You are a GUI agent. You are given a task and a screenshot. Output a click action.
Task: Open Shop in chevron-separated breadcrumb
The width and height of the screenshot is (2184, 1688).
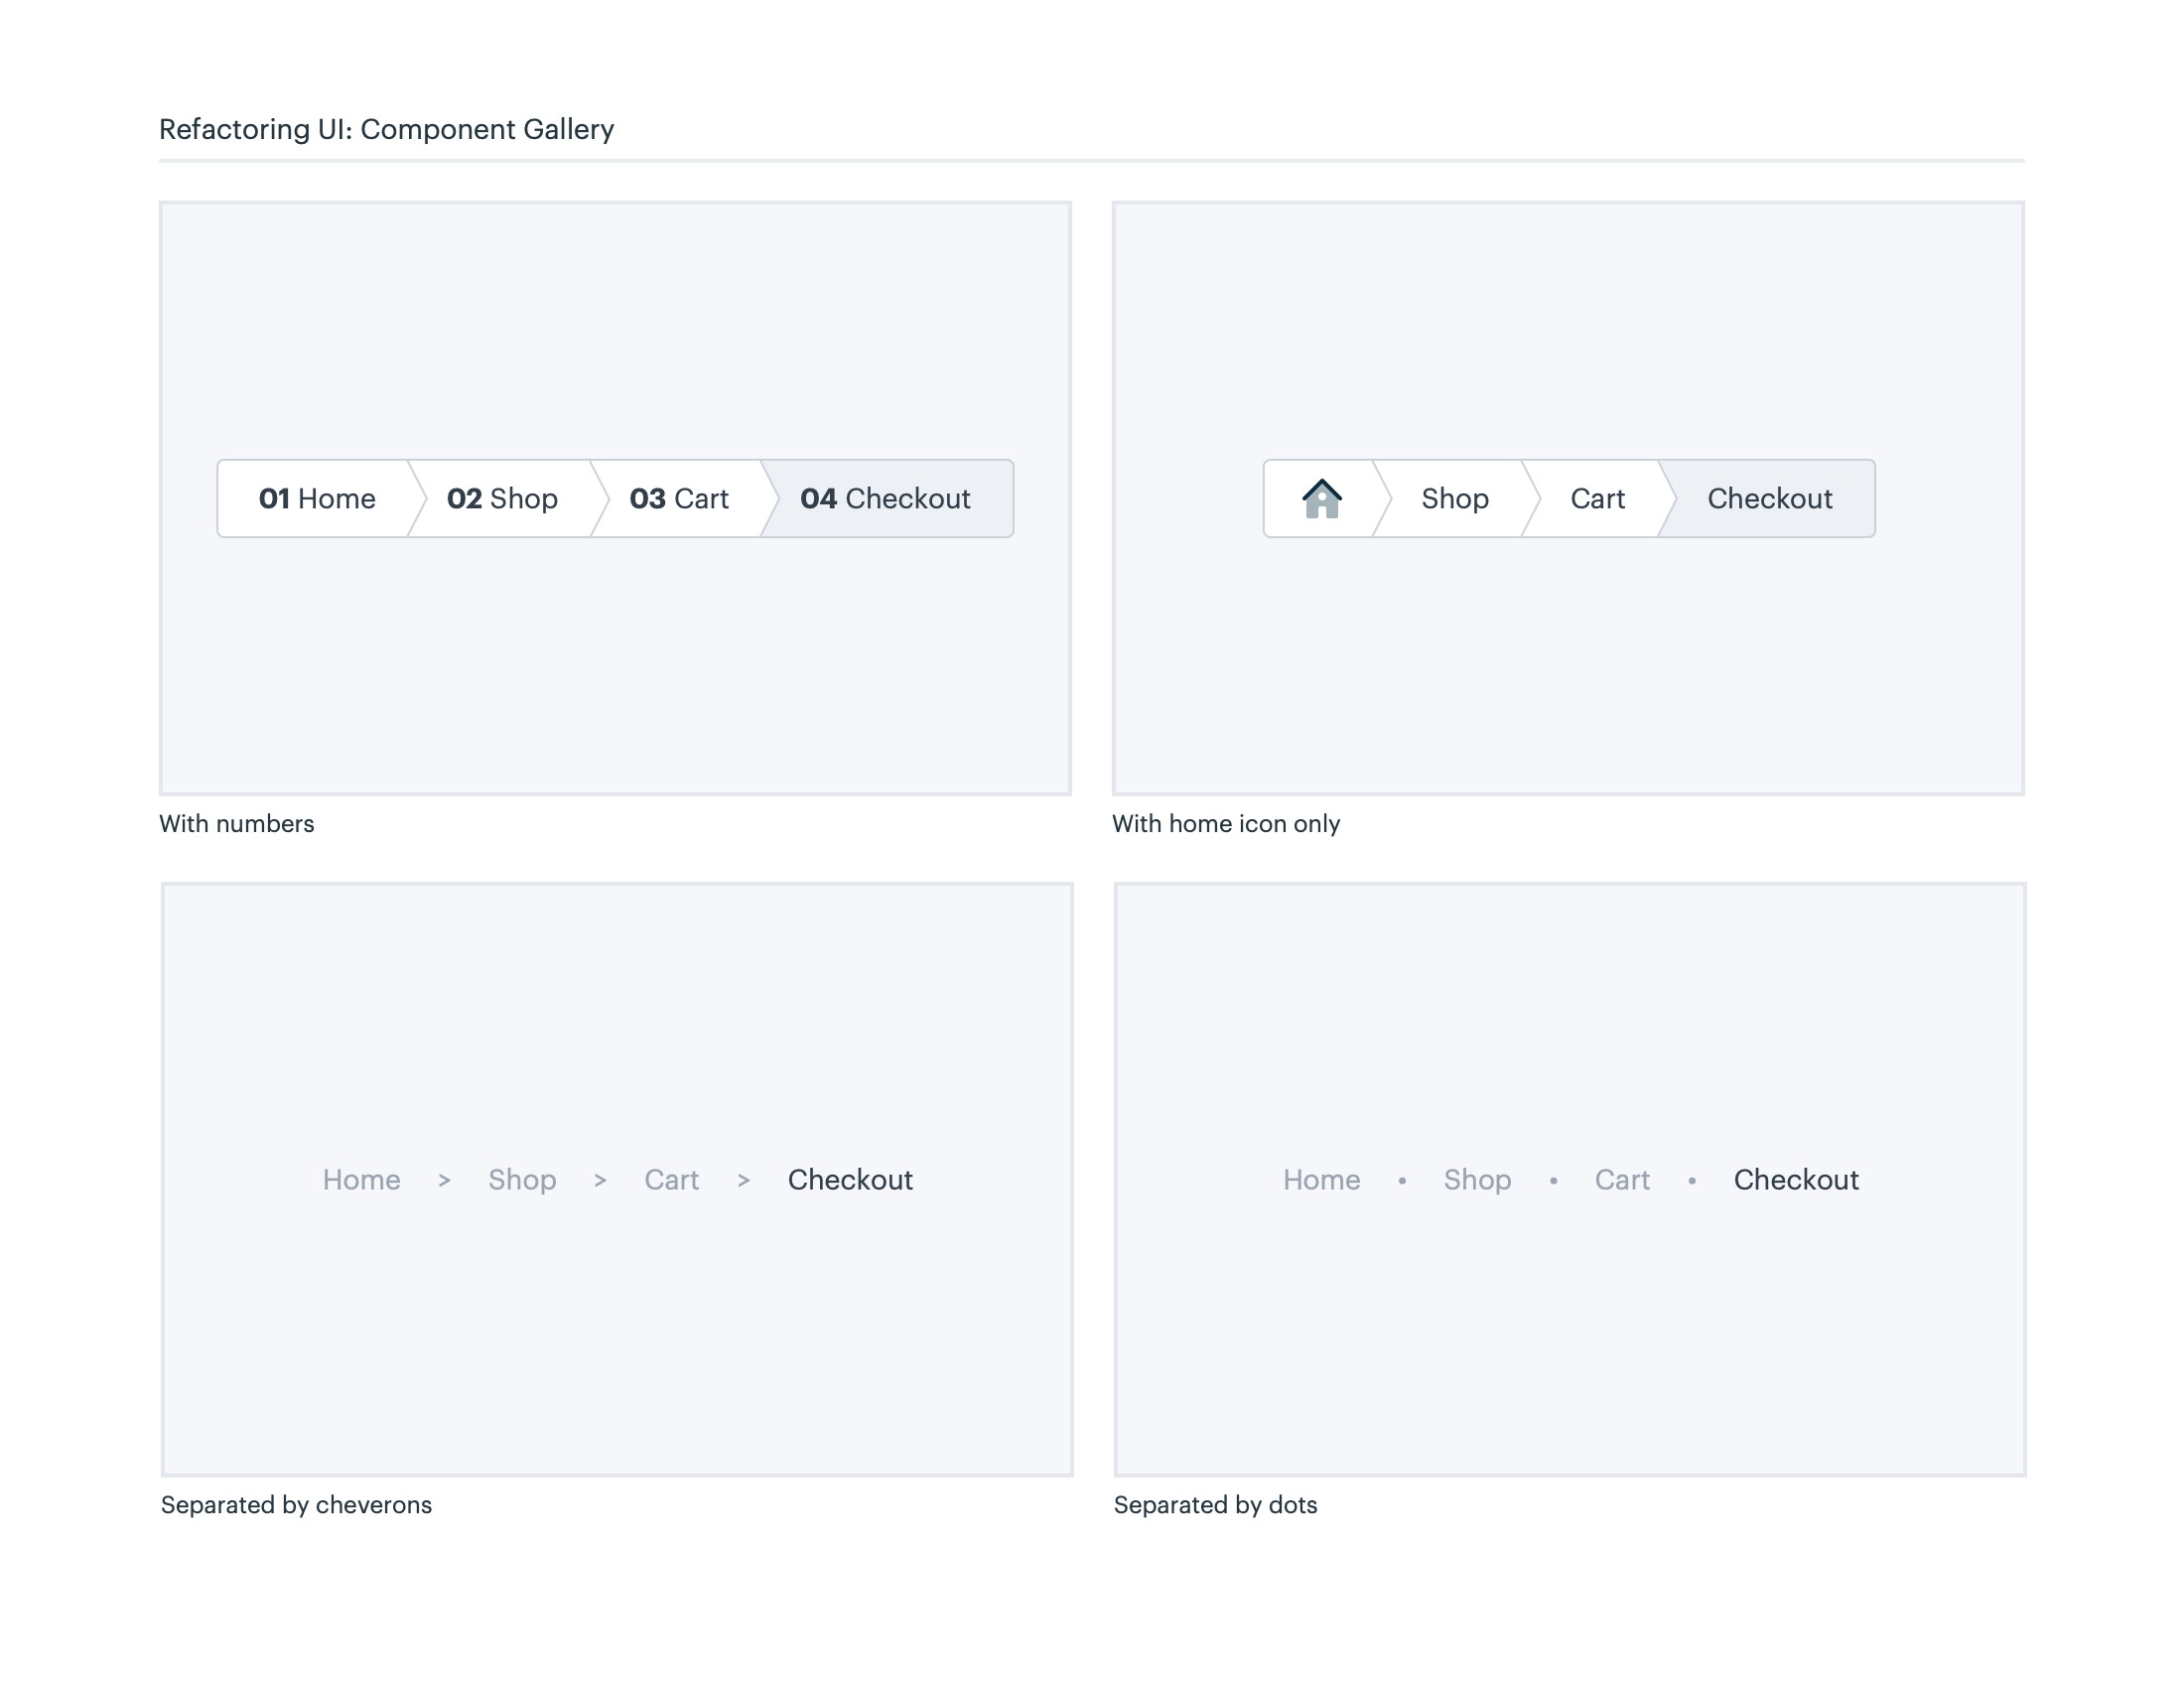522,1179
